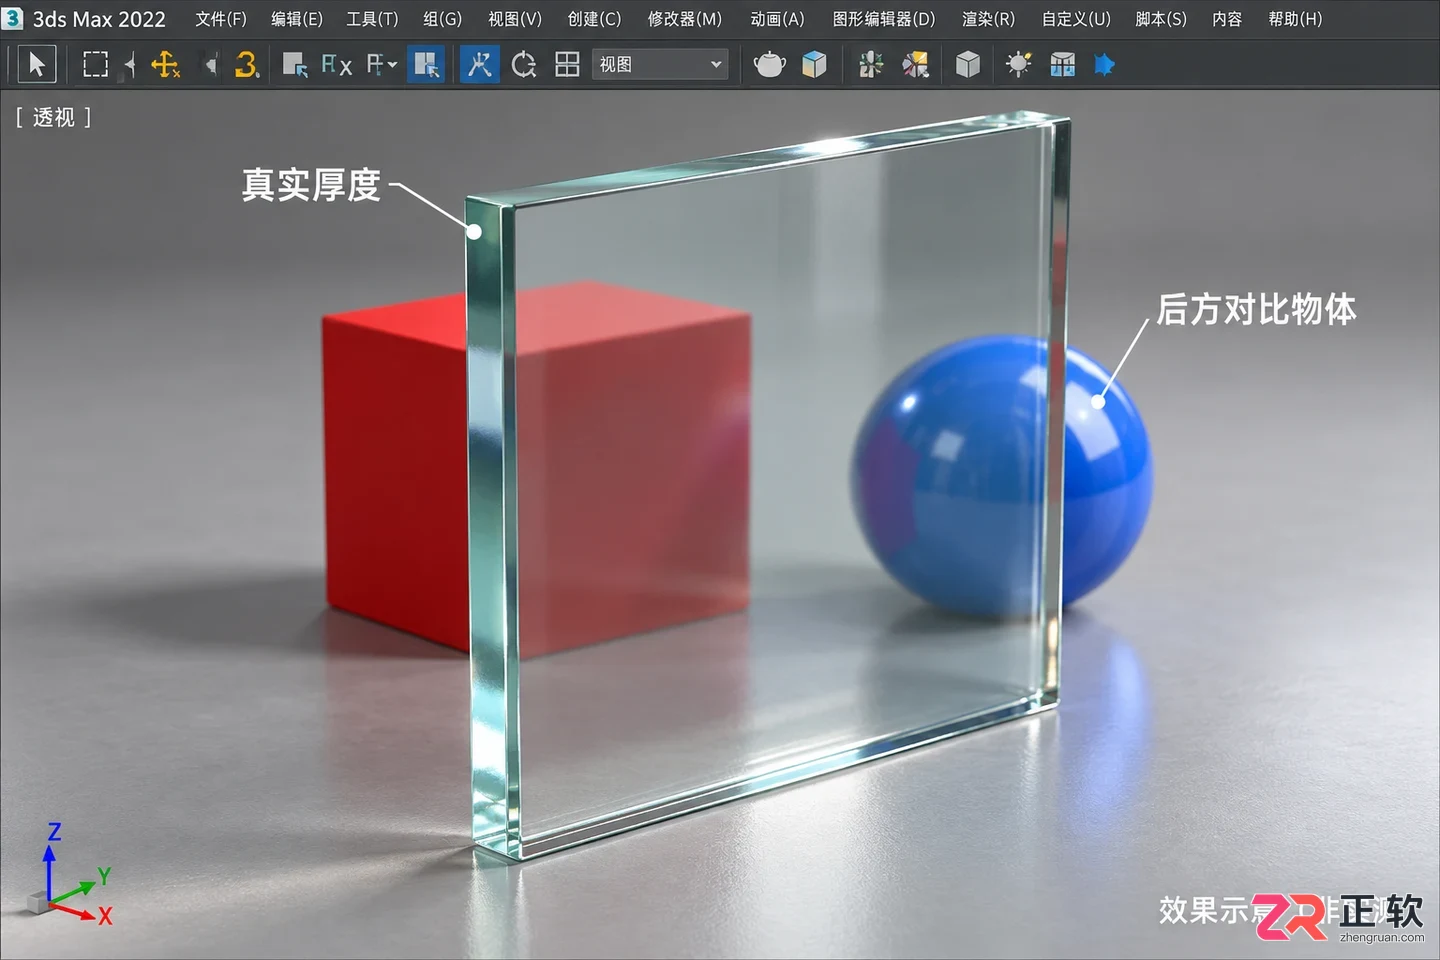Viewport: 1440px width, 960px height.
Task: Open the 内容 menu
Action: [x=1227, y=19]
